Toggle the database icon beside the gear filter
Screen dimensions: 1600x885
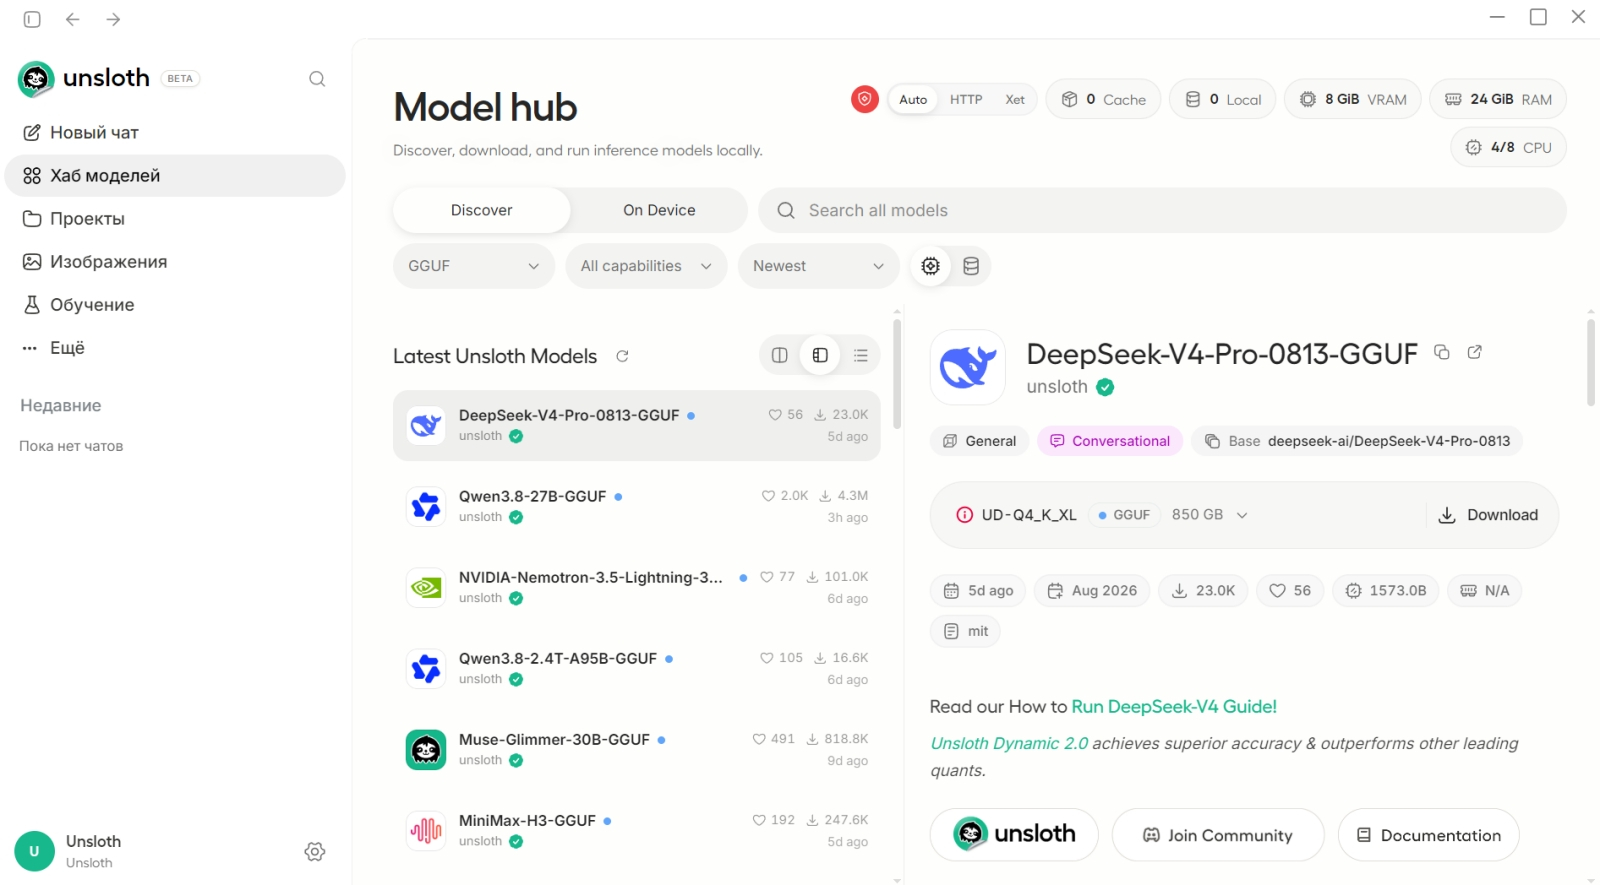click(x=971, y=266)
